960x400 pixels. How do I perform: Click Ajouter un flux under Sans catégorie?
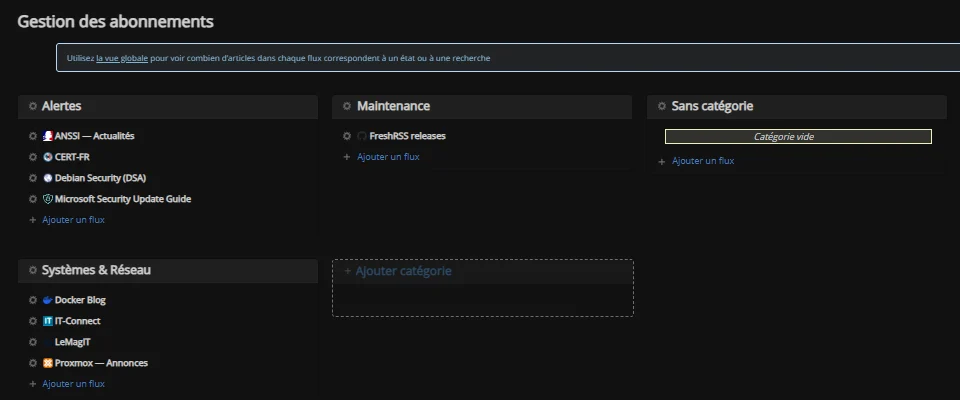pyautogui.click(x=703, y=161)
